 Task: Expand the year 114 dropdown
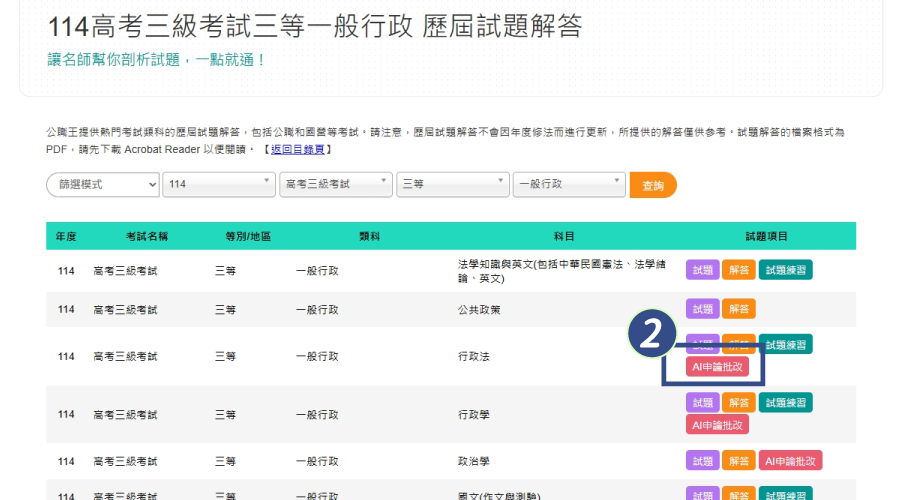point(219,185)
